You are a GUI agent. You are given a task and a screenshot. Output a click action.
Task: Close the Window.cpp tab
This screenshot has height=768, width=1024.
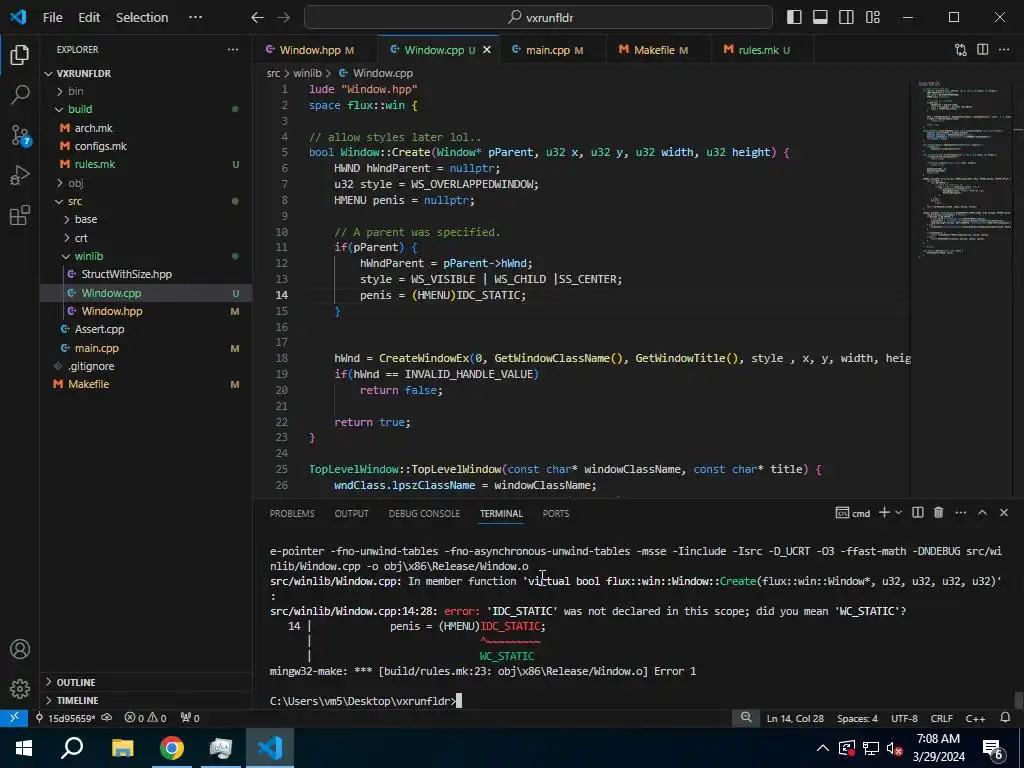pos(487,50)
